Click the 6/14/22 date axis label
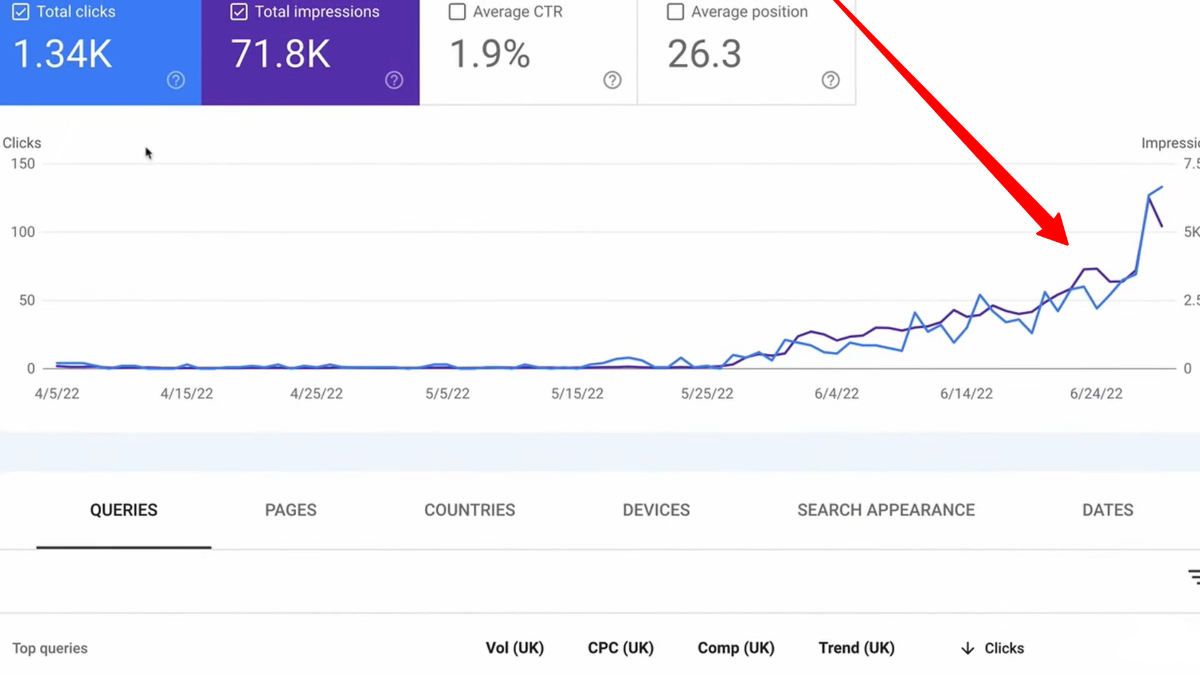Image resolution: width=1200 pixels, height=675 pixels. pyautogui.click(x=967, y=394)
